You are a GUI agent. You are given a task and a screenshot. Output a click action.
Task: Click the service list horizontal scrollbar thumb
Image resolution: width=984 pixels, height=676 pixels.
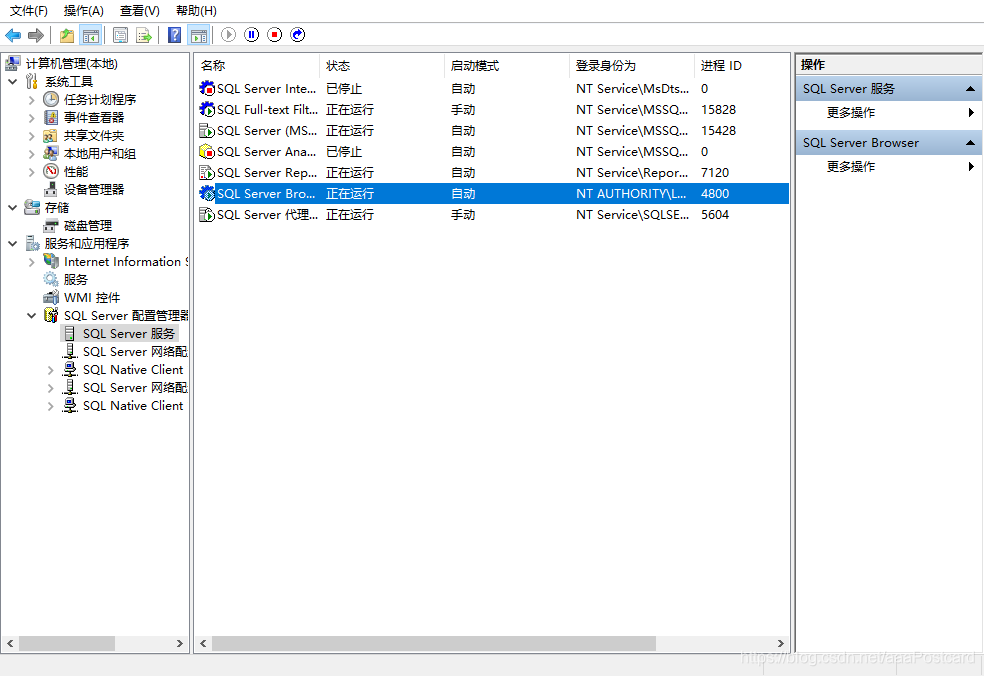[434, 643]
